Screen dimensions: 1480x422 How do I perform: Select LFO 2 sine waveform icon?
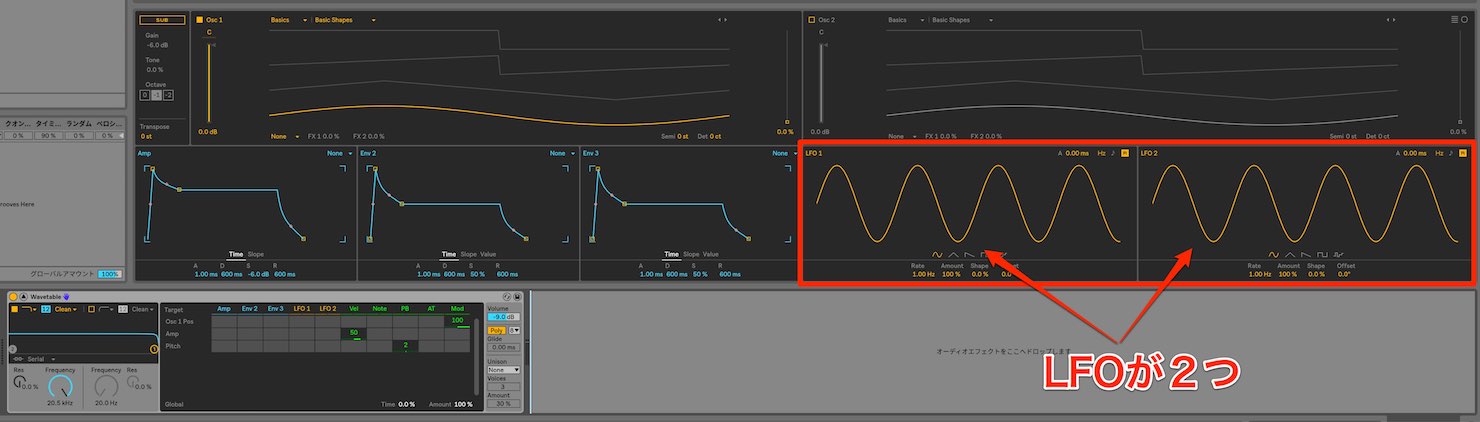pos(1273,255)
